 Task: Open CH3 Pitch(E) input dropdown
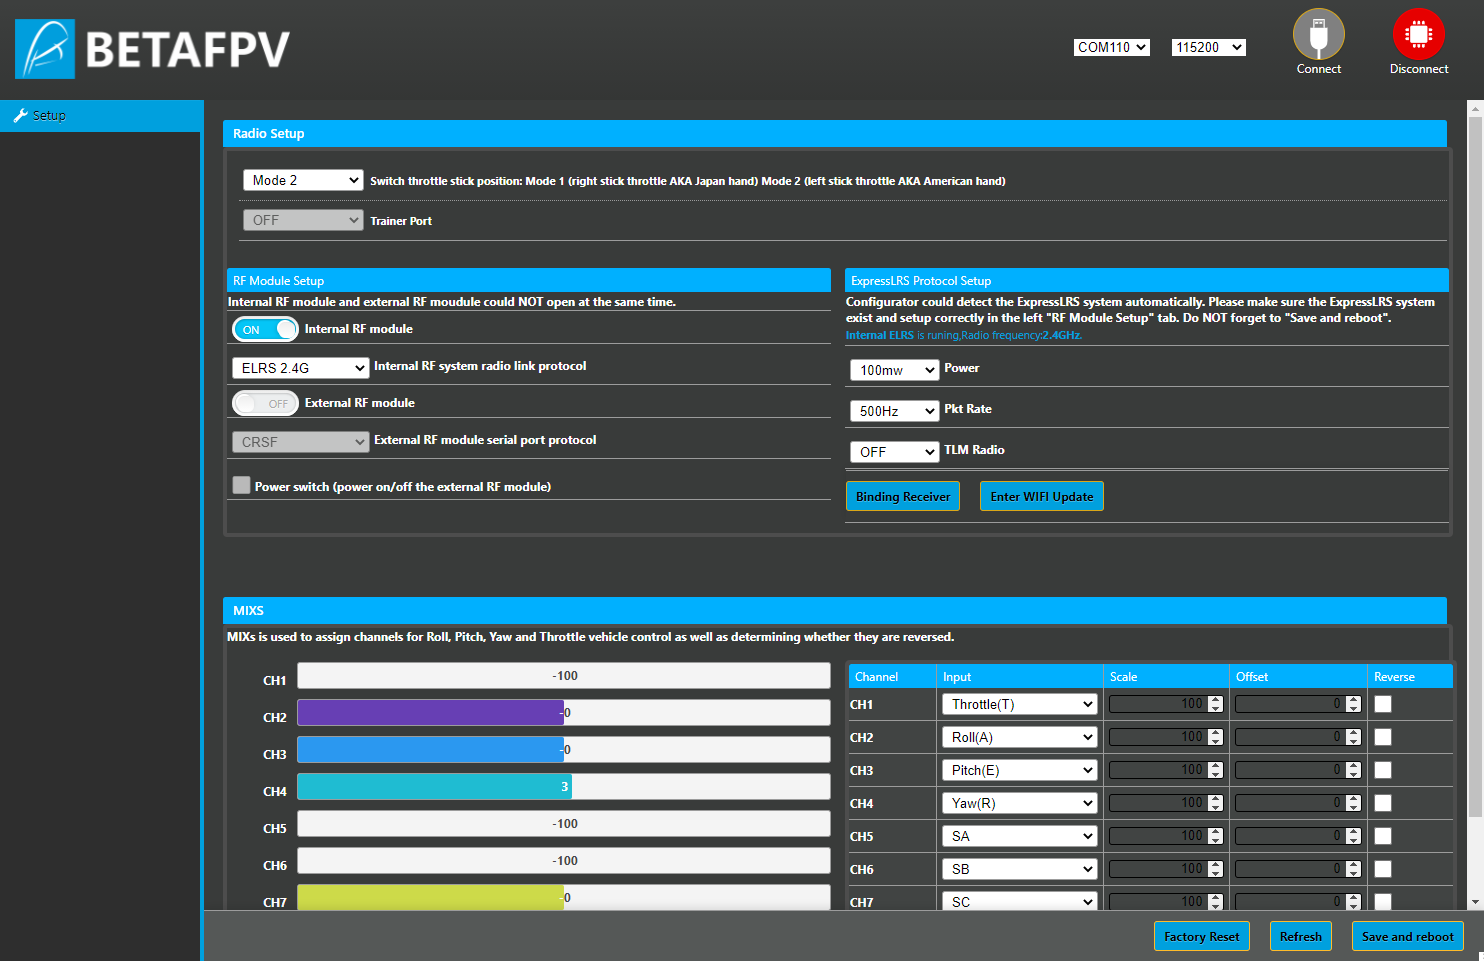(x=1019, y=770)
